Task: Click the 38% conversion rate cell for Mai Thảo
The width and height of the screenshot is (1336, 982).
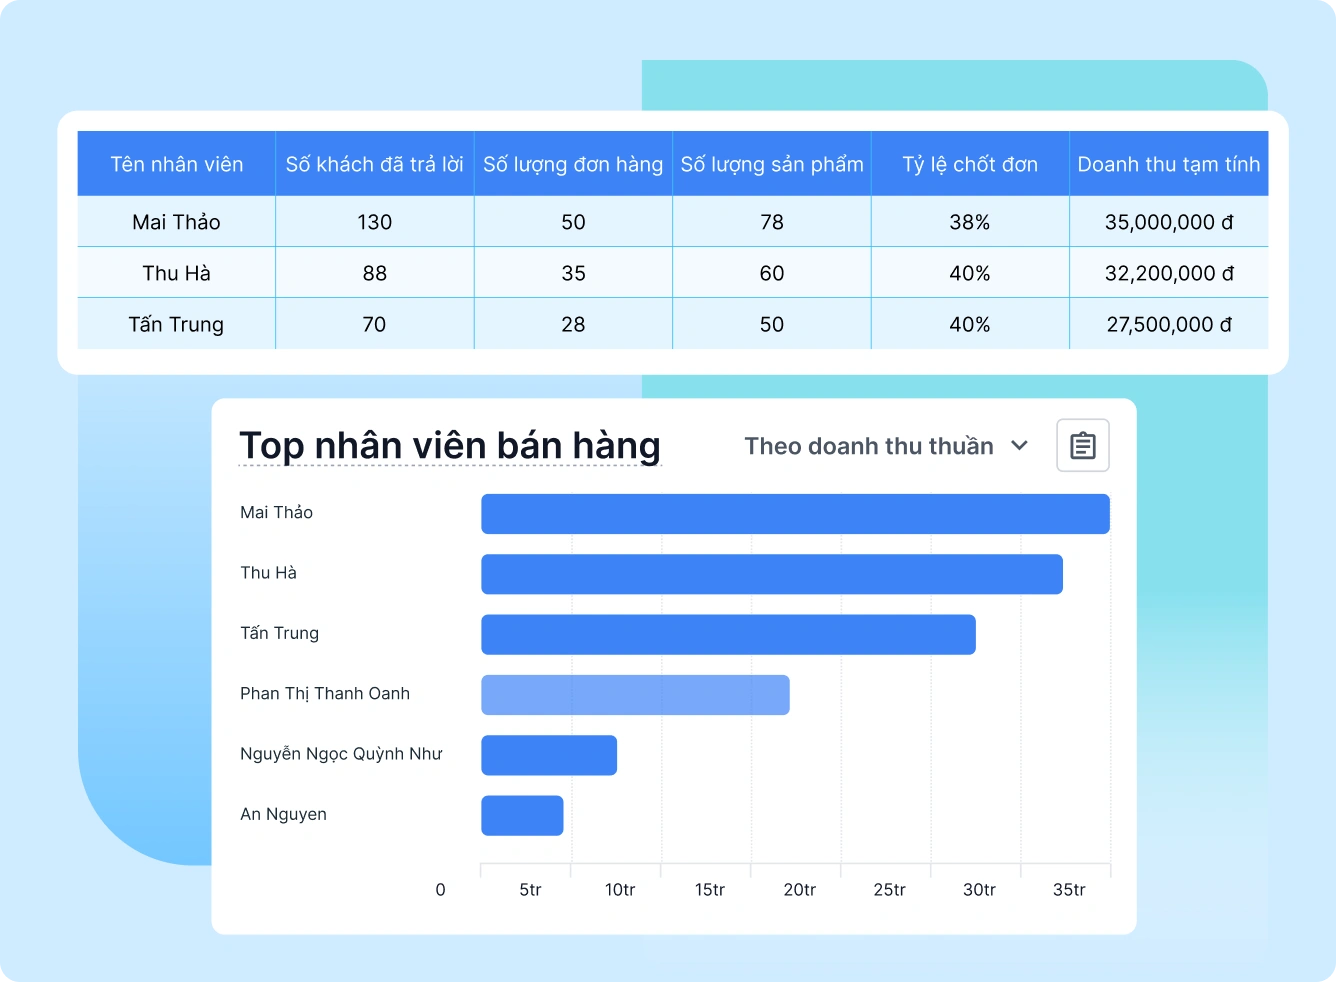Action: [x=969, y=221]
